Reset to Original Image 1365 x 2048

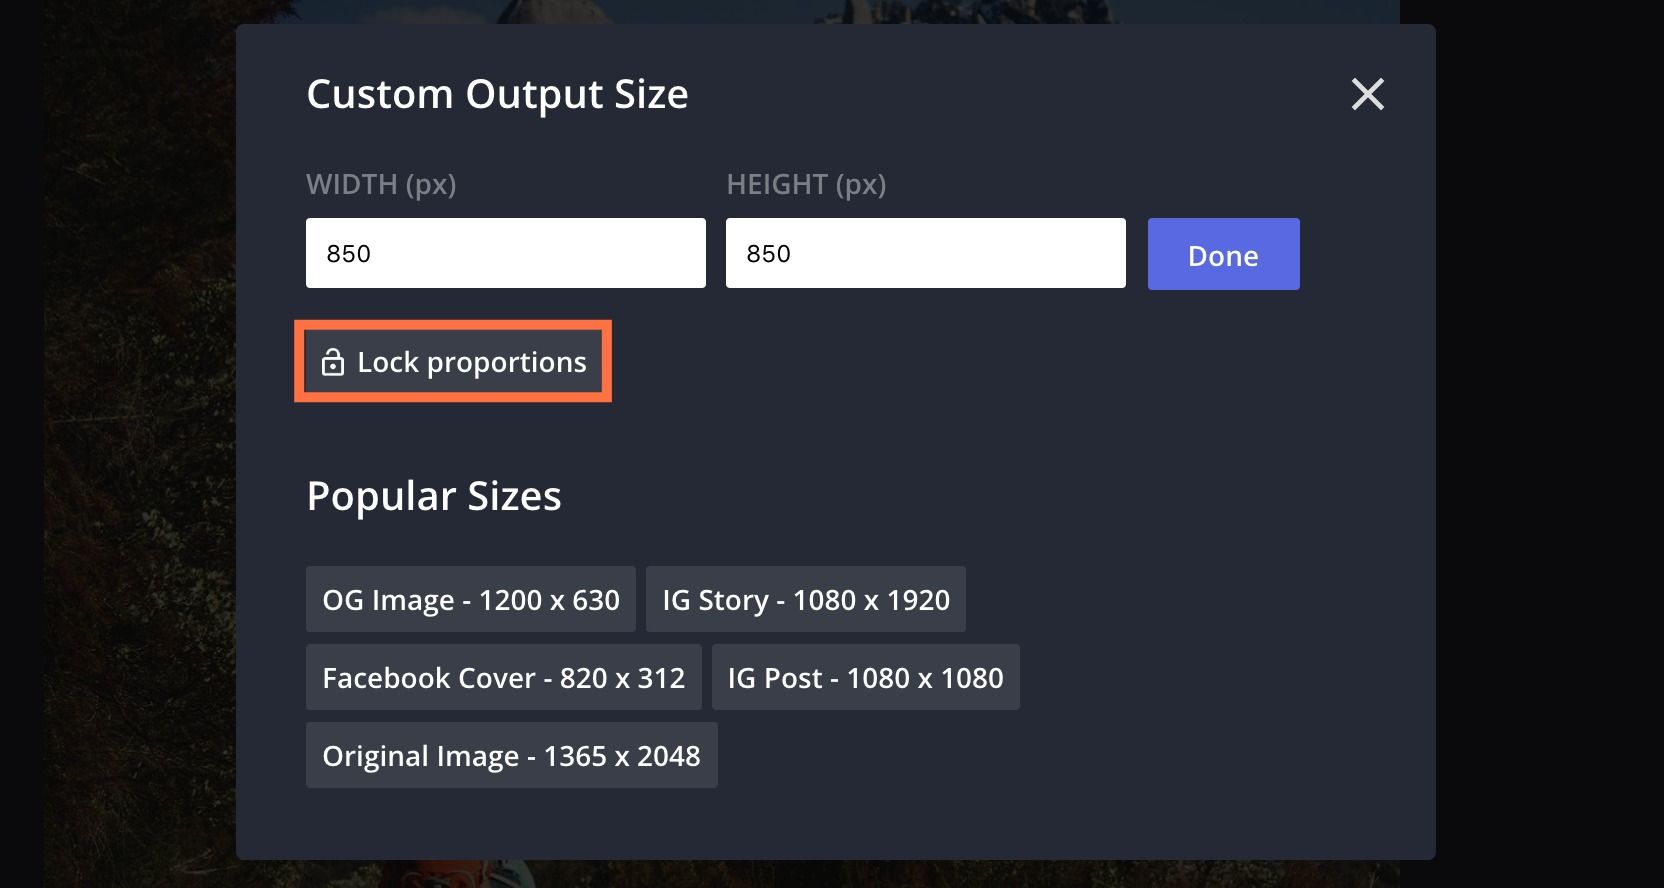pyautogui.click(x=511, y=756)
